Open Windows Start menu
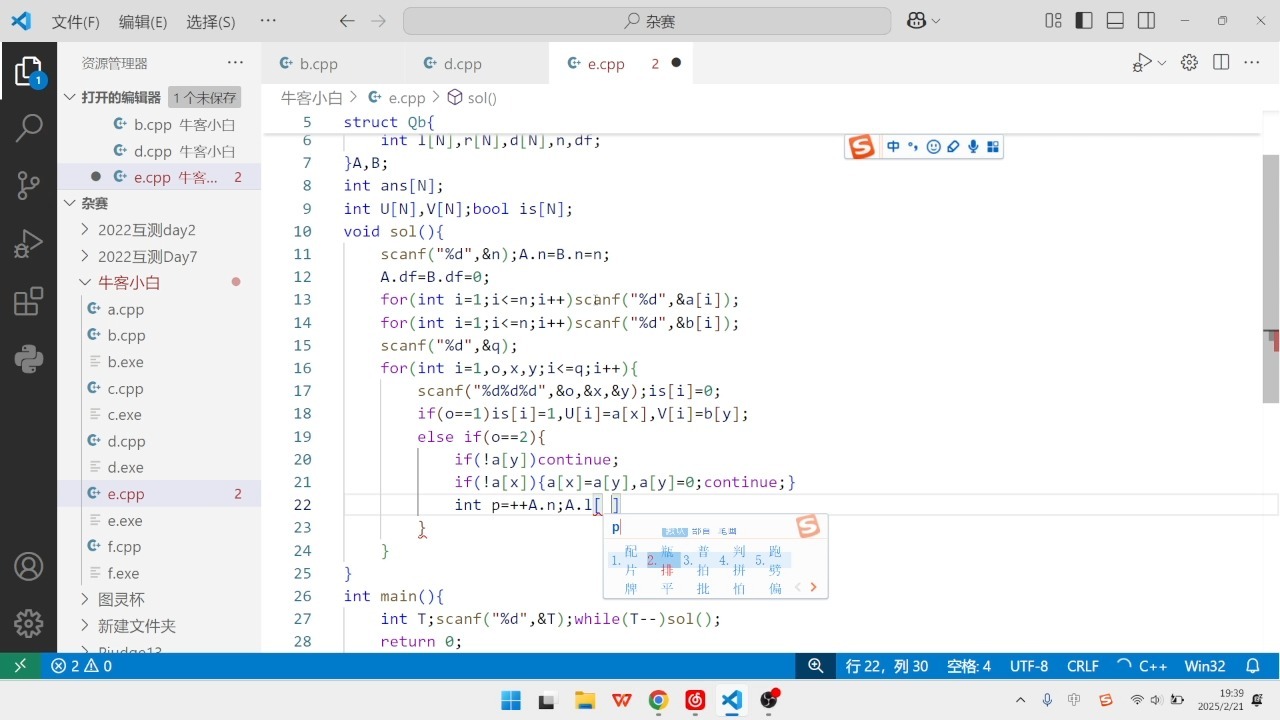 click(x=511, y=700)
